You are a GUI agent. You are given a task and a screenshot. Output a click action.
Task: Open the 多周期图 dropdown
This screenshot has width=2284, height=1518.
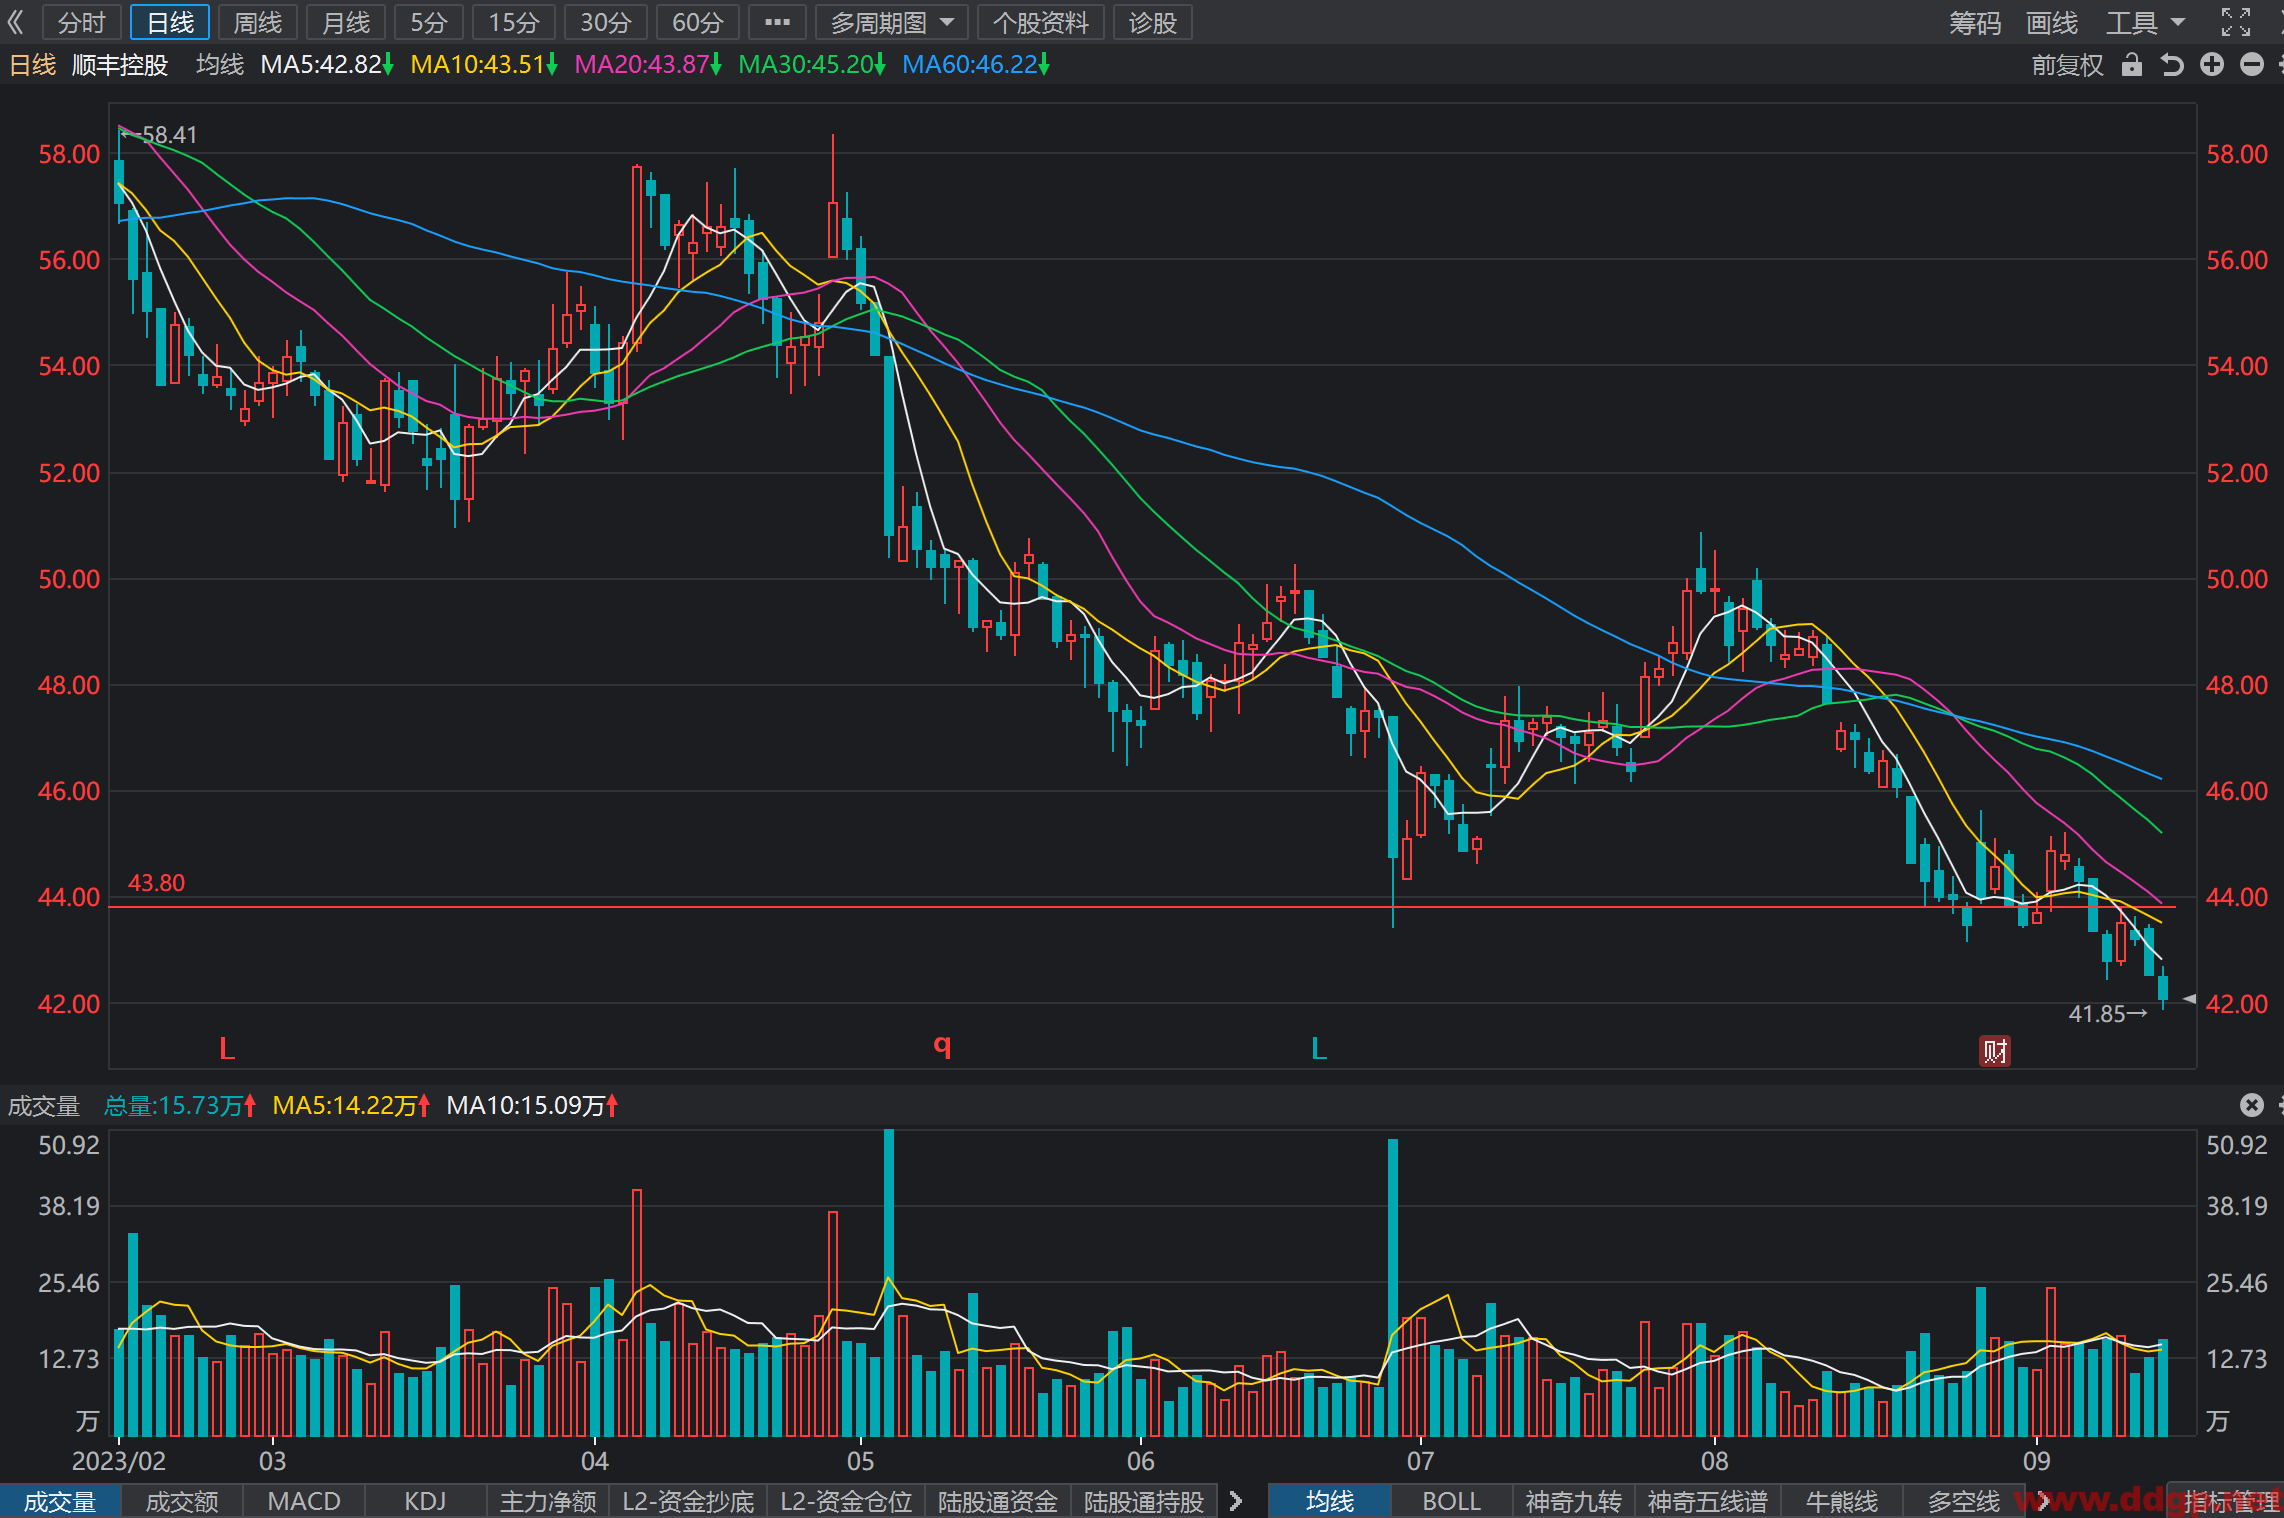coord(892,22)
